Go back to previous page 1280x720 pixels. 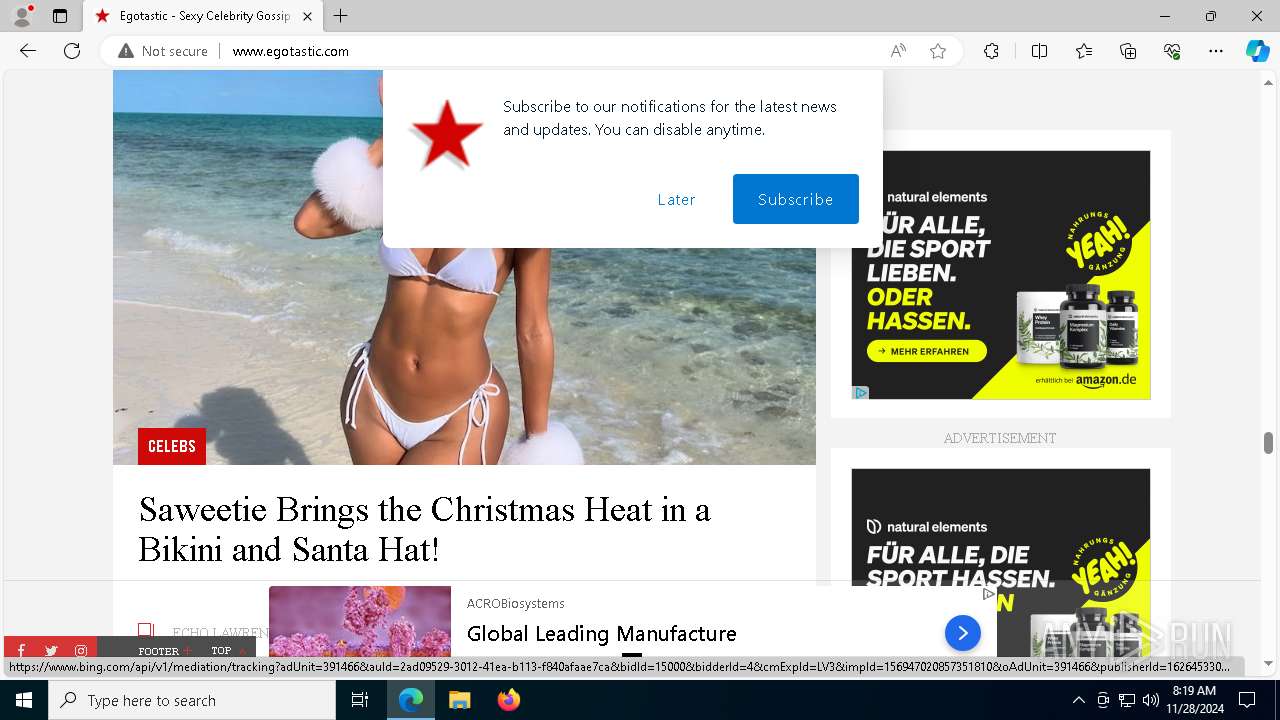click(28, 51)
